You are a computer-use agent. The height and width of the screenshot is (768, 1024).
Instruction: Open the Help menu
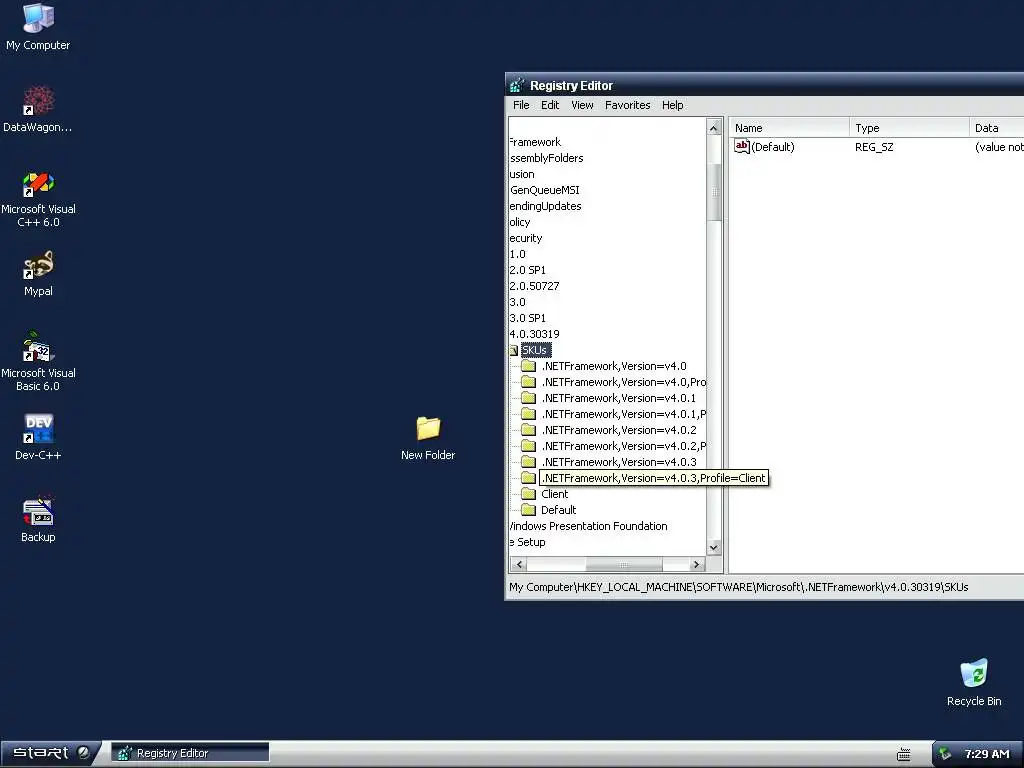[x=672, y=105]
